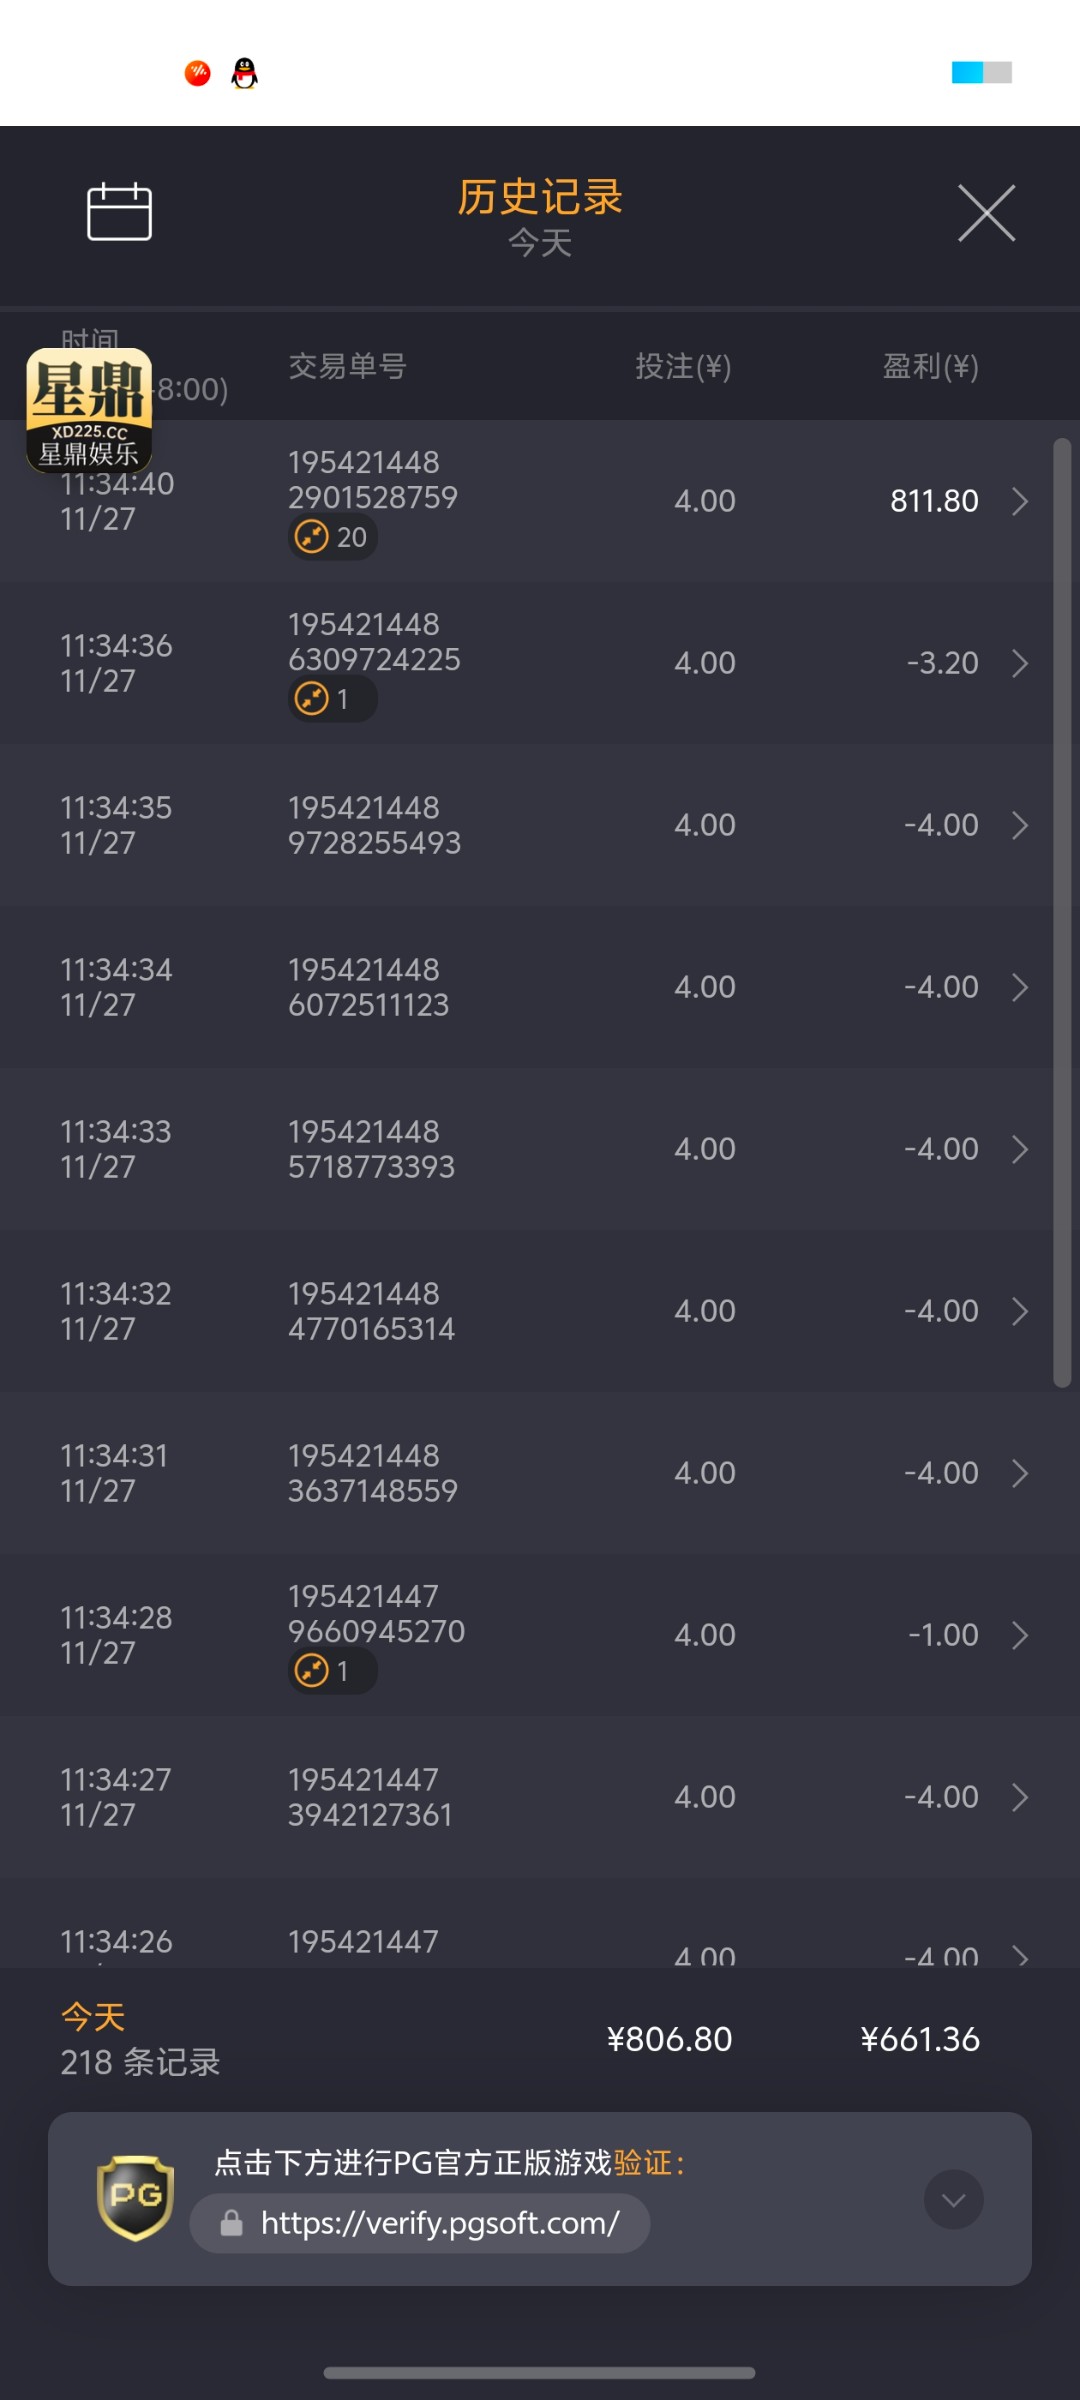Tap the spin badge on the 11:34:36 record

click(x=332, y=699)
